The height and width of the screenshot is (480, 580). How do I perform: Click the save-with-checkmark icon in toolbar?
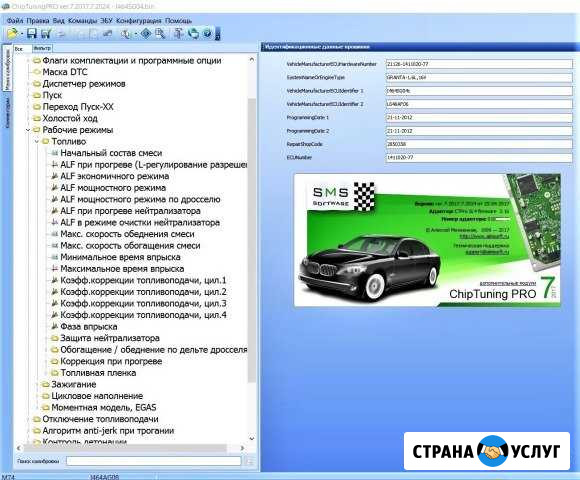(46, 34)
